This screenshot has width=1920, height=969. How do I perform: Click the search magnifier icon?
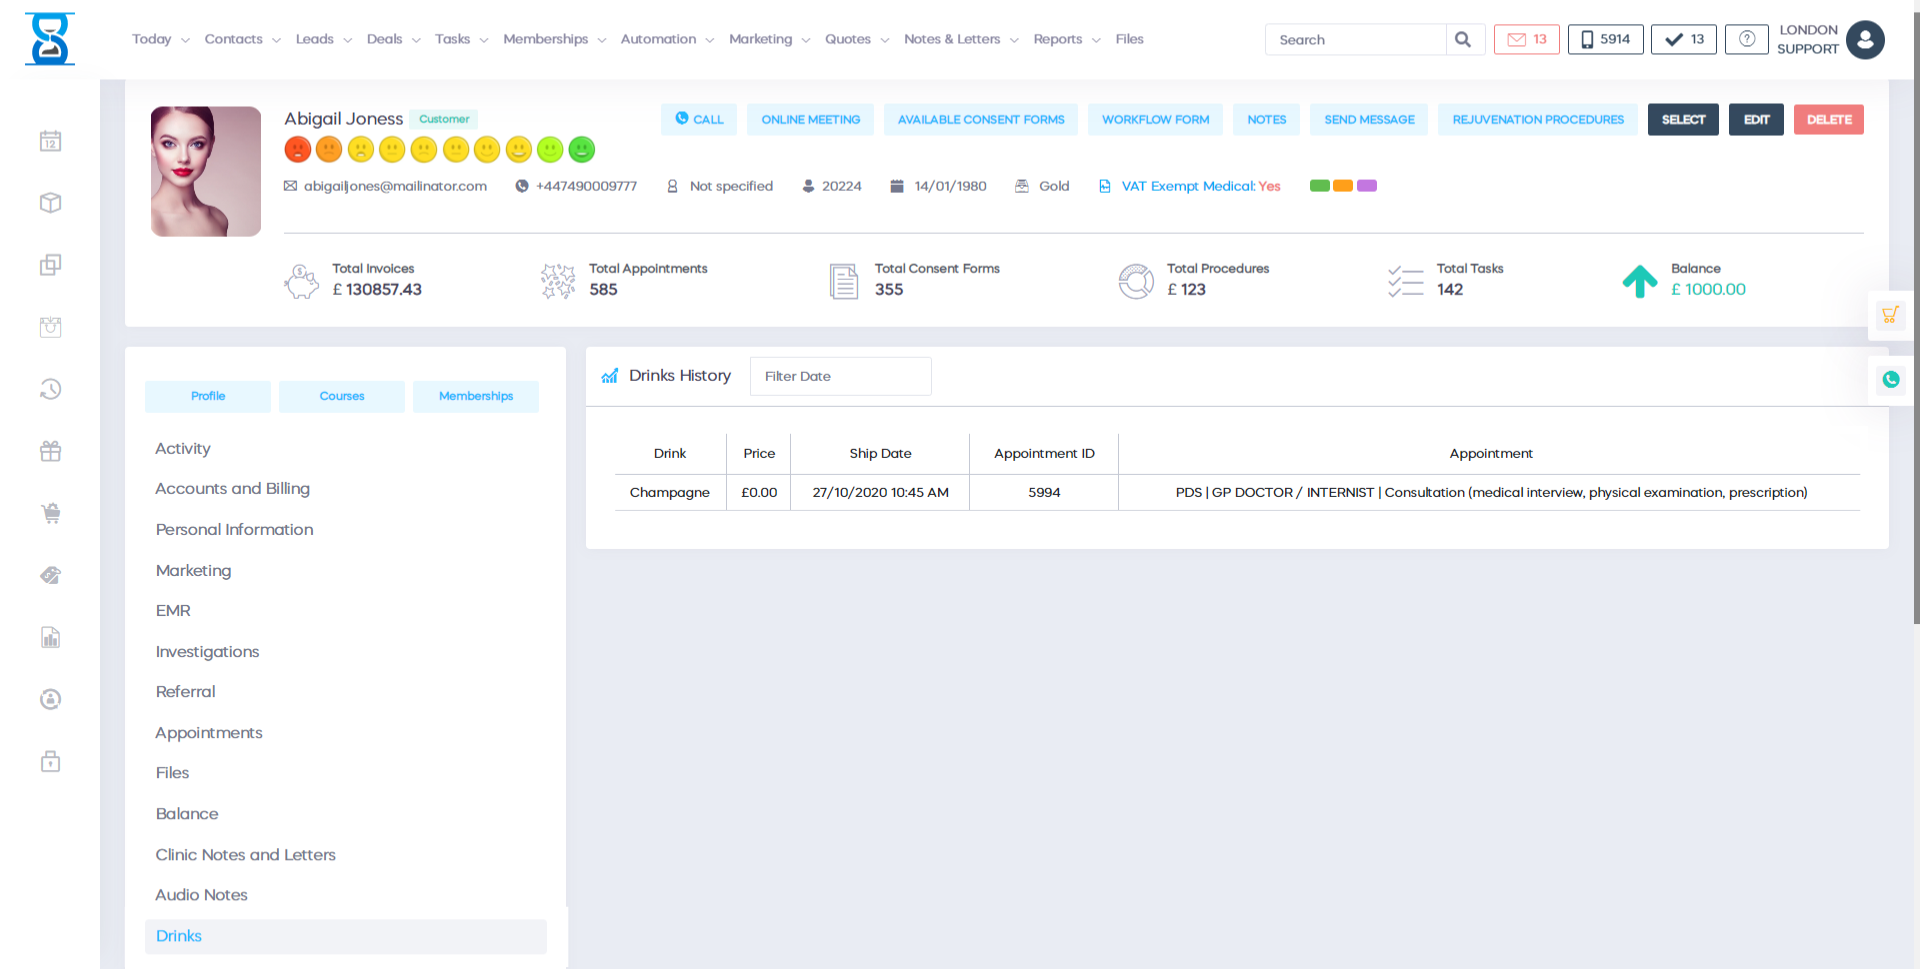(1463, 40)
